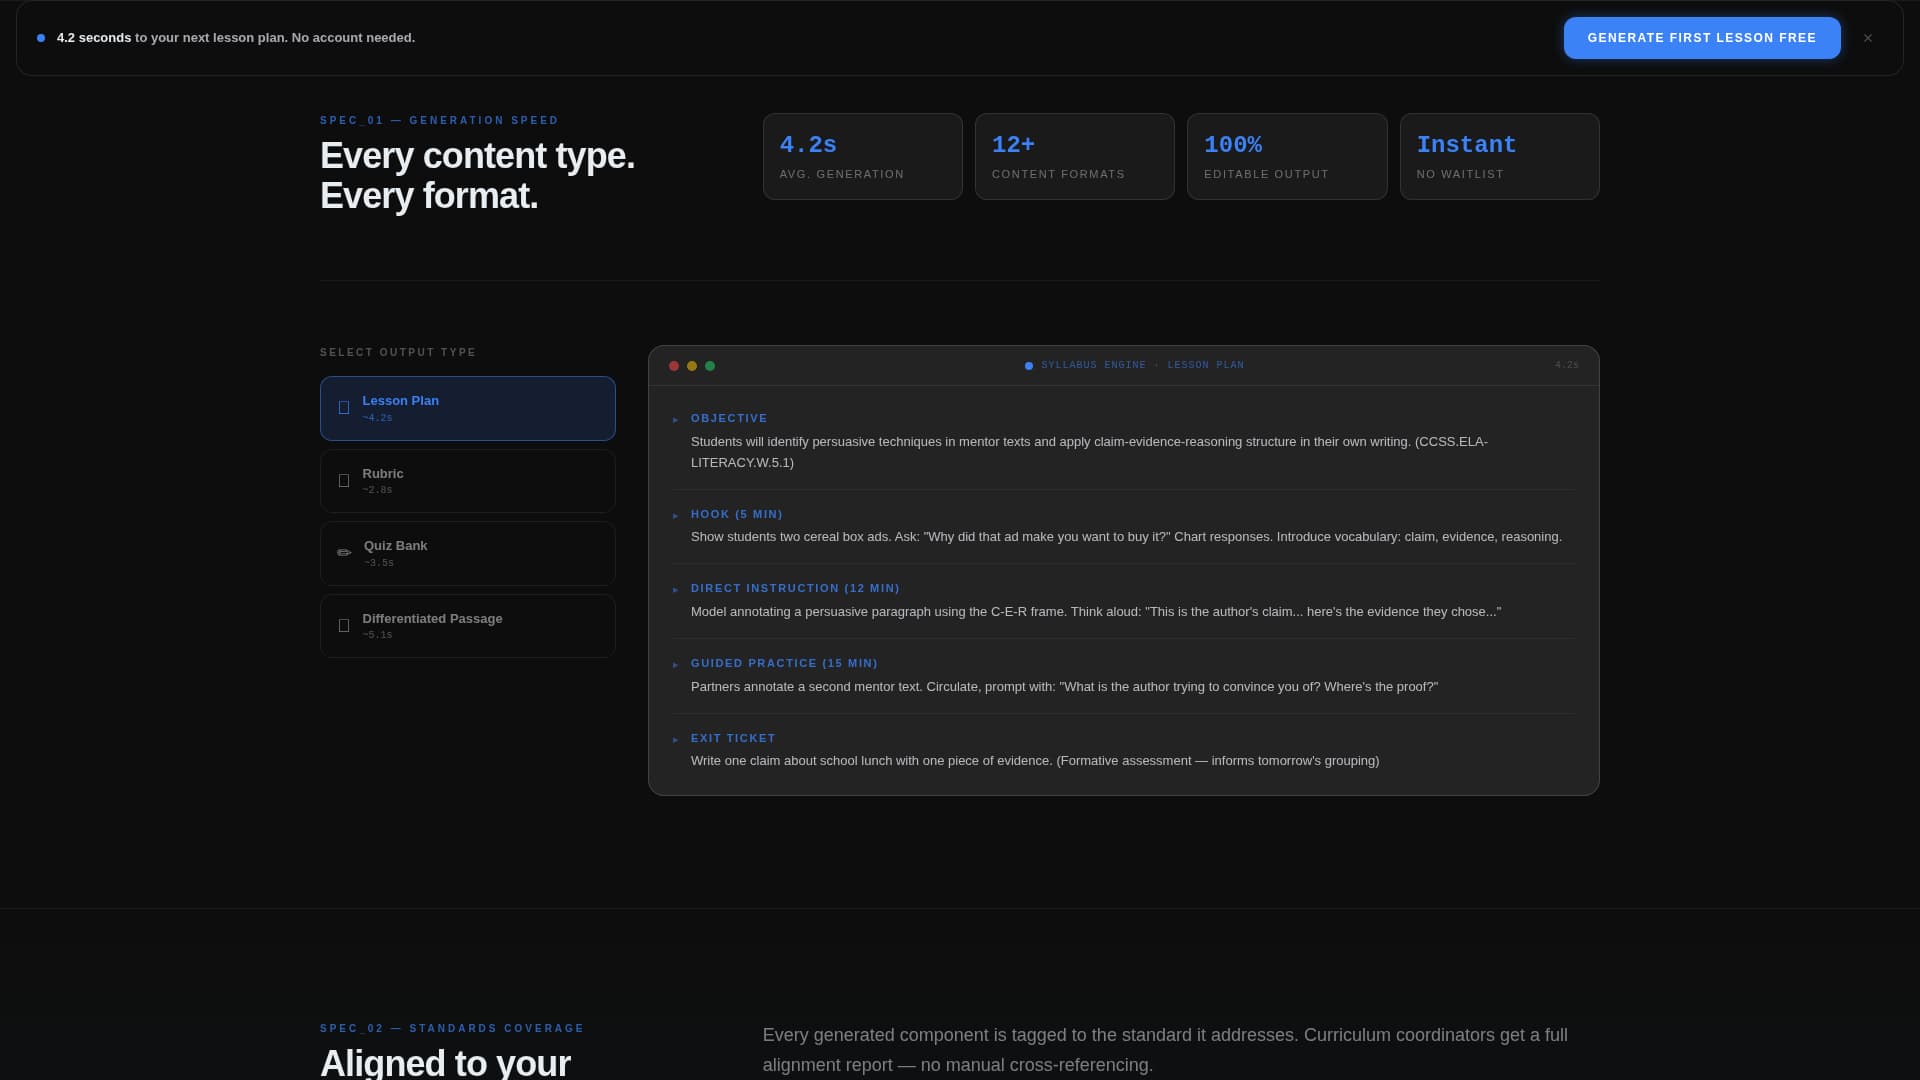Click the Select Output Type label
The height and width of the screenshot is (1080, 1920).
pos(398,353)
